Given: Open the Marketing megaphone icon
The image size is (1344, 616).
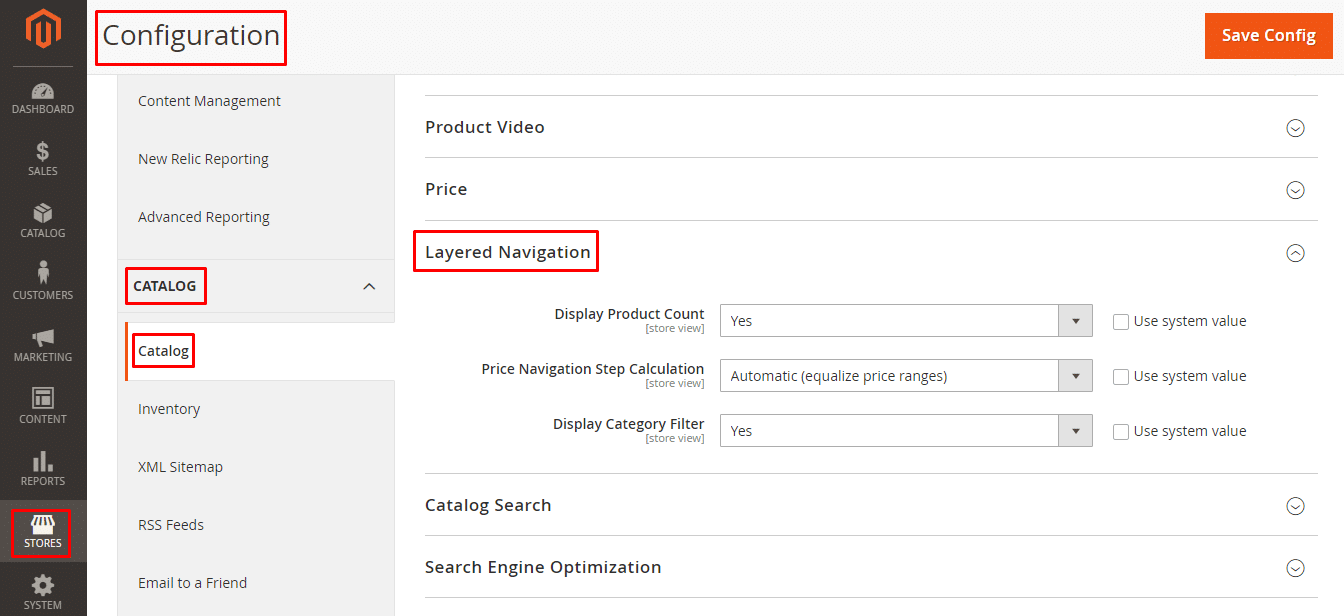Looking at the screenshot, I should tap(43, 337).
